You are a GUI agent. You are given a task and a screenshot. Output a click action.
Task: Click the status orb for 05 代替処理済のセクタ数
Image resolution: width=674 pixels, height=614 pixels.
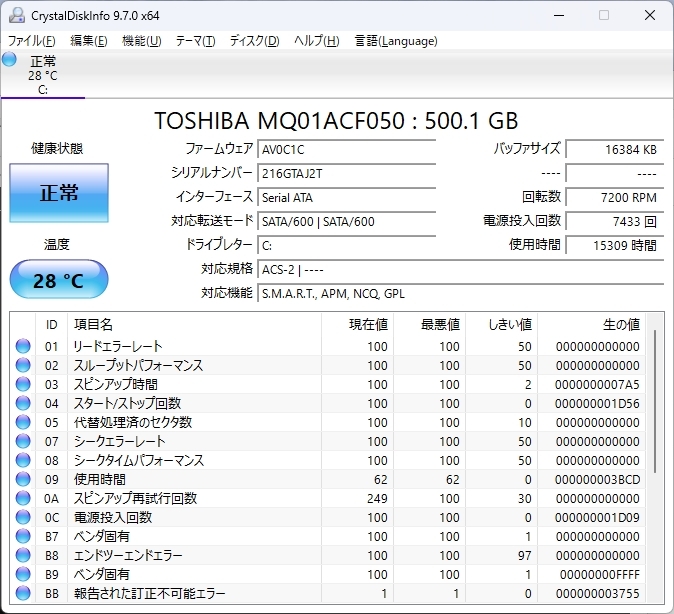pyautogui.click(x=23, y=422)
